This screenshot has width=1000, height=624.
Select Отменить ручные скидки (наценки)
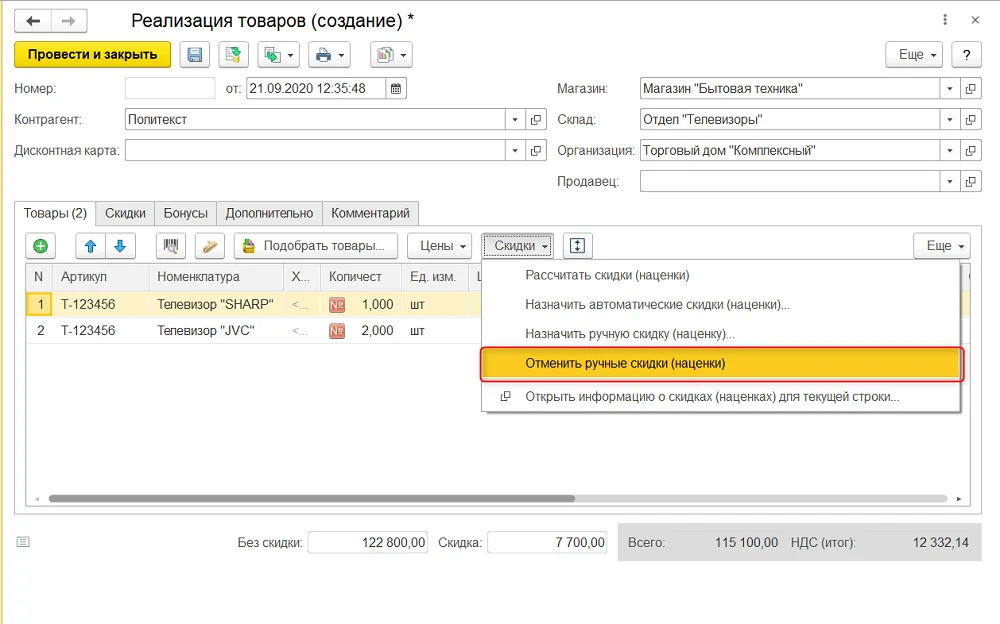click(721, 364)
